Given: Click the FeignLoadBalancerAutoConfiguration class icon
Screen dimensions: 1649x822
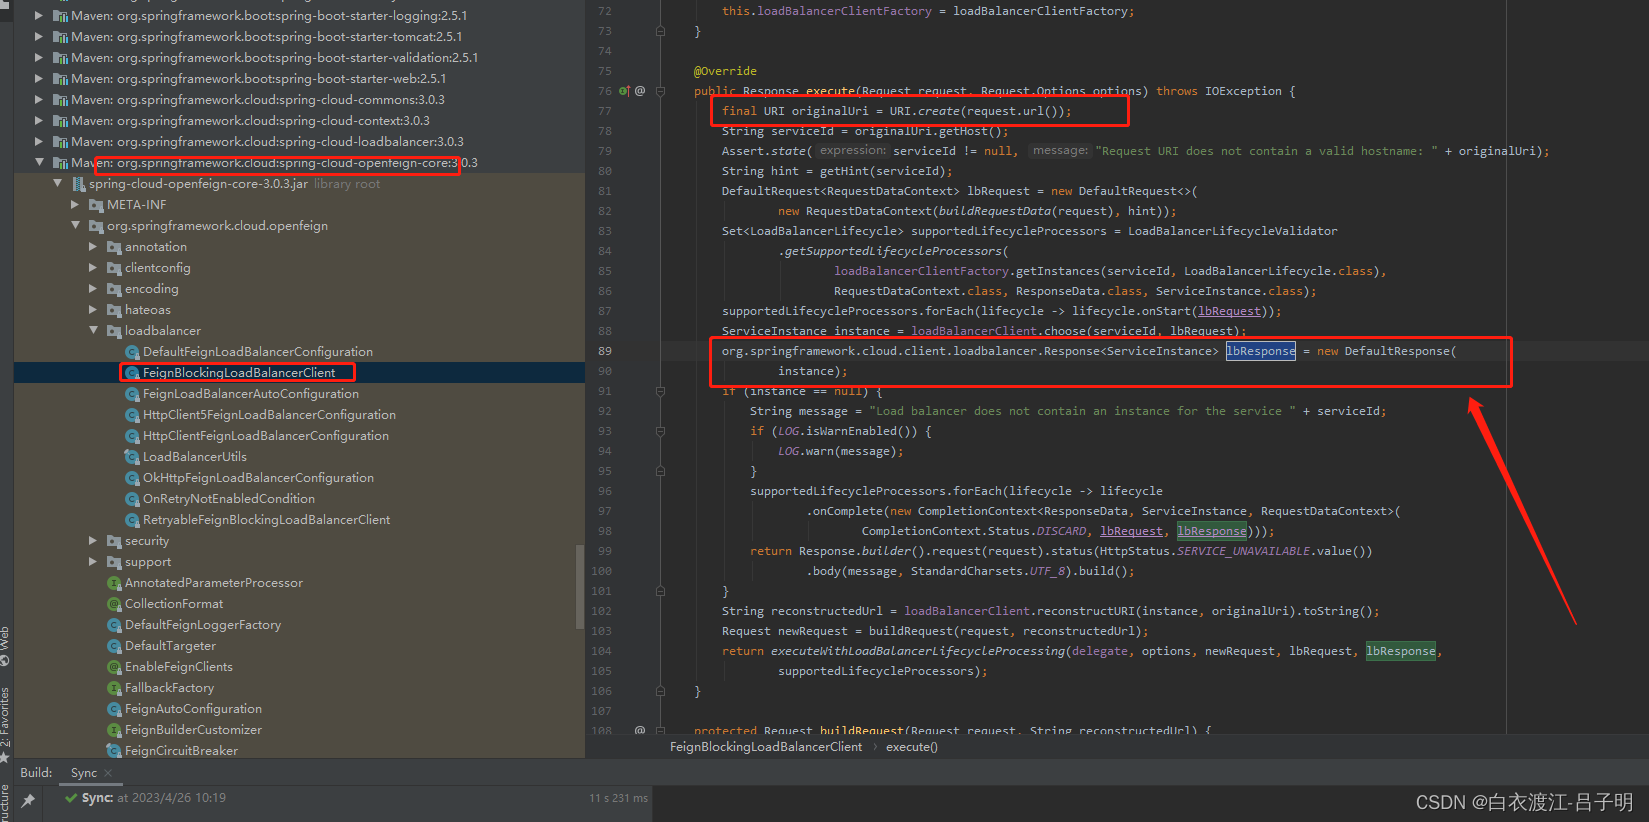Looking at the screenshot, I should coord(132,394).
